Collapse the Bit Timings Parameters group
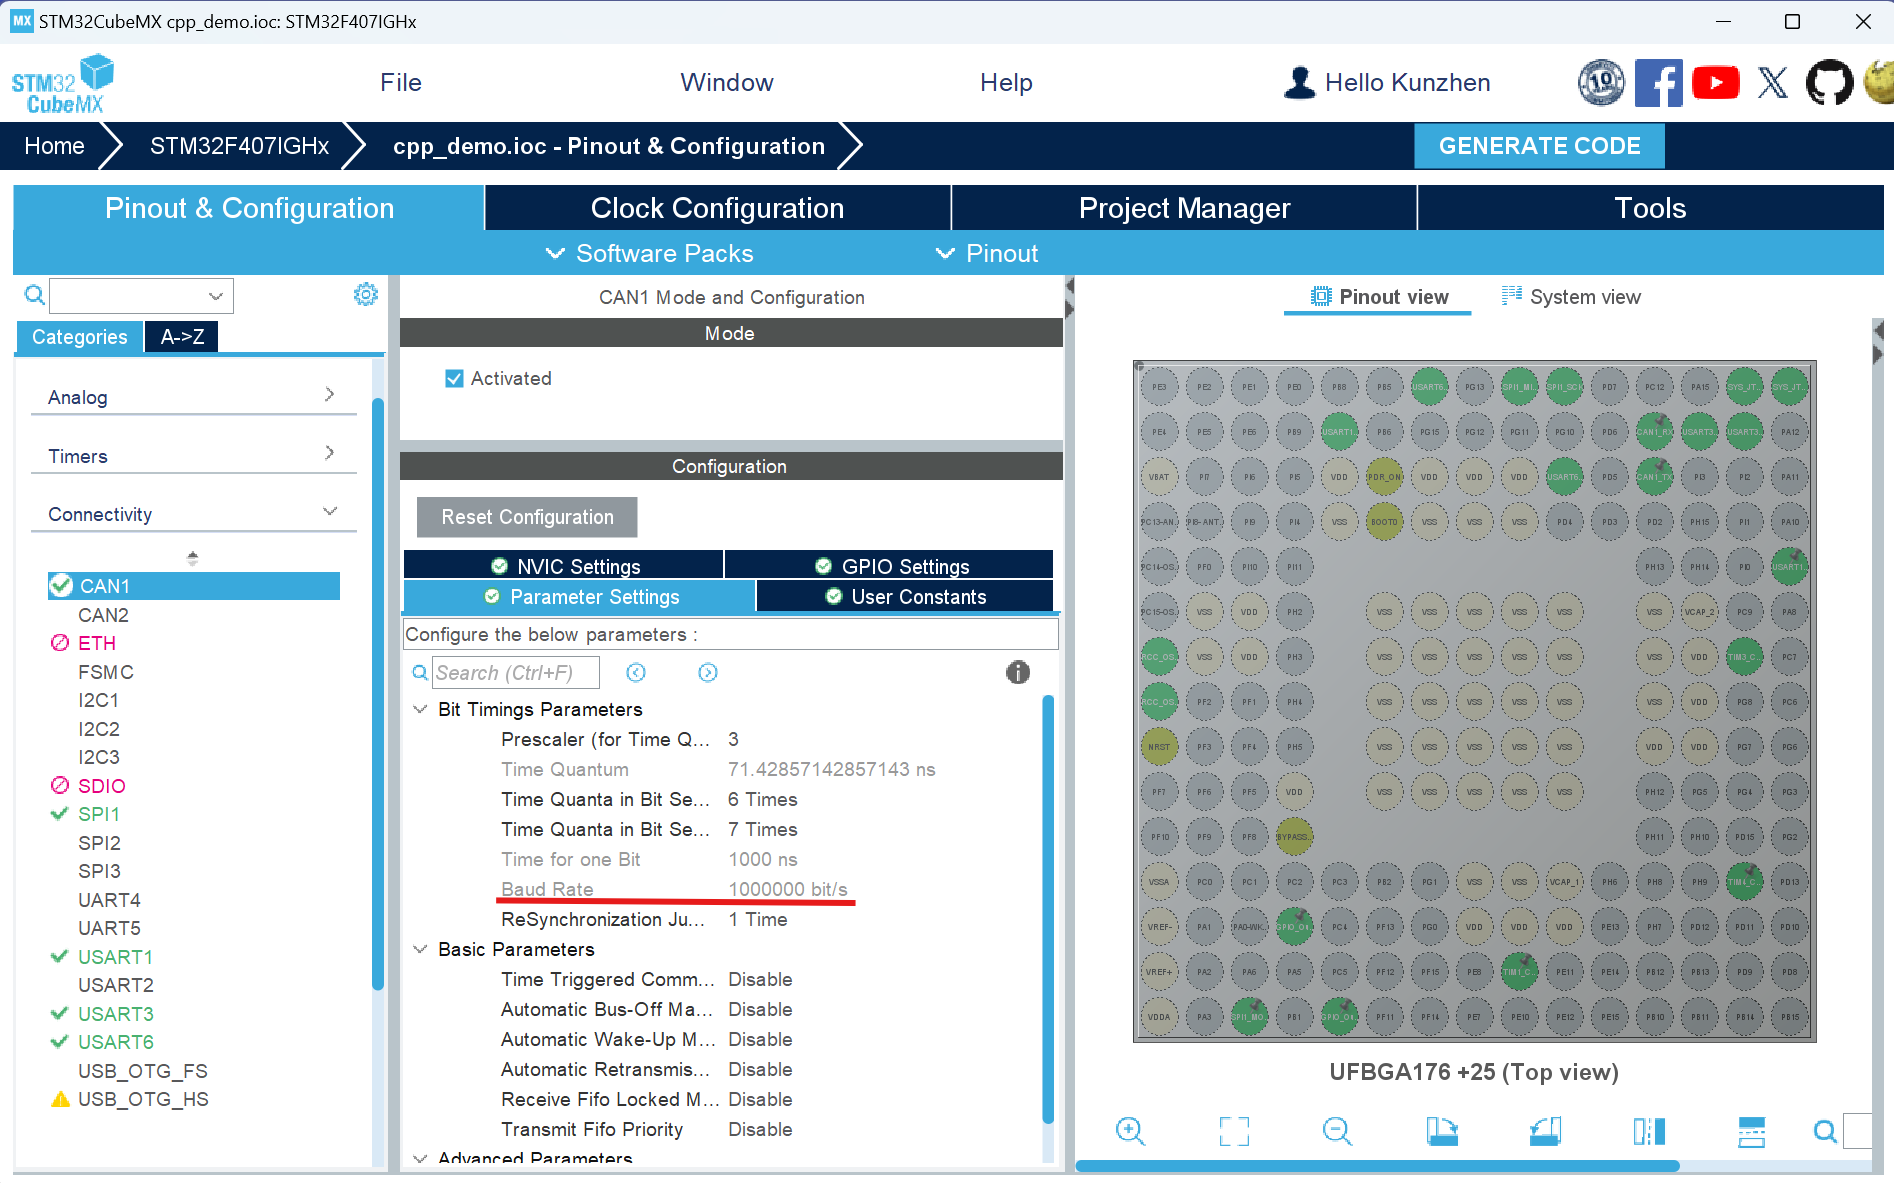The width and height of the screenshot is (1894, 1183). click(420, 709)
